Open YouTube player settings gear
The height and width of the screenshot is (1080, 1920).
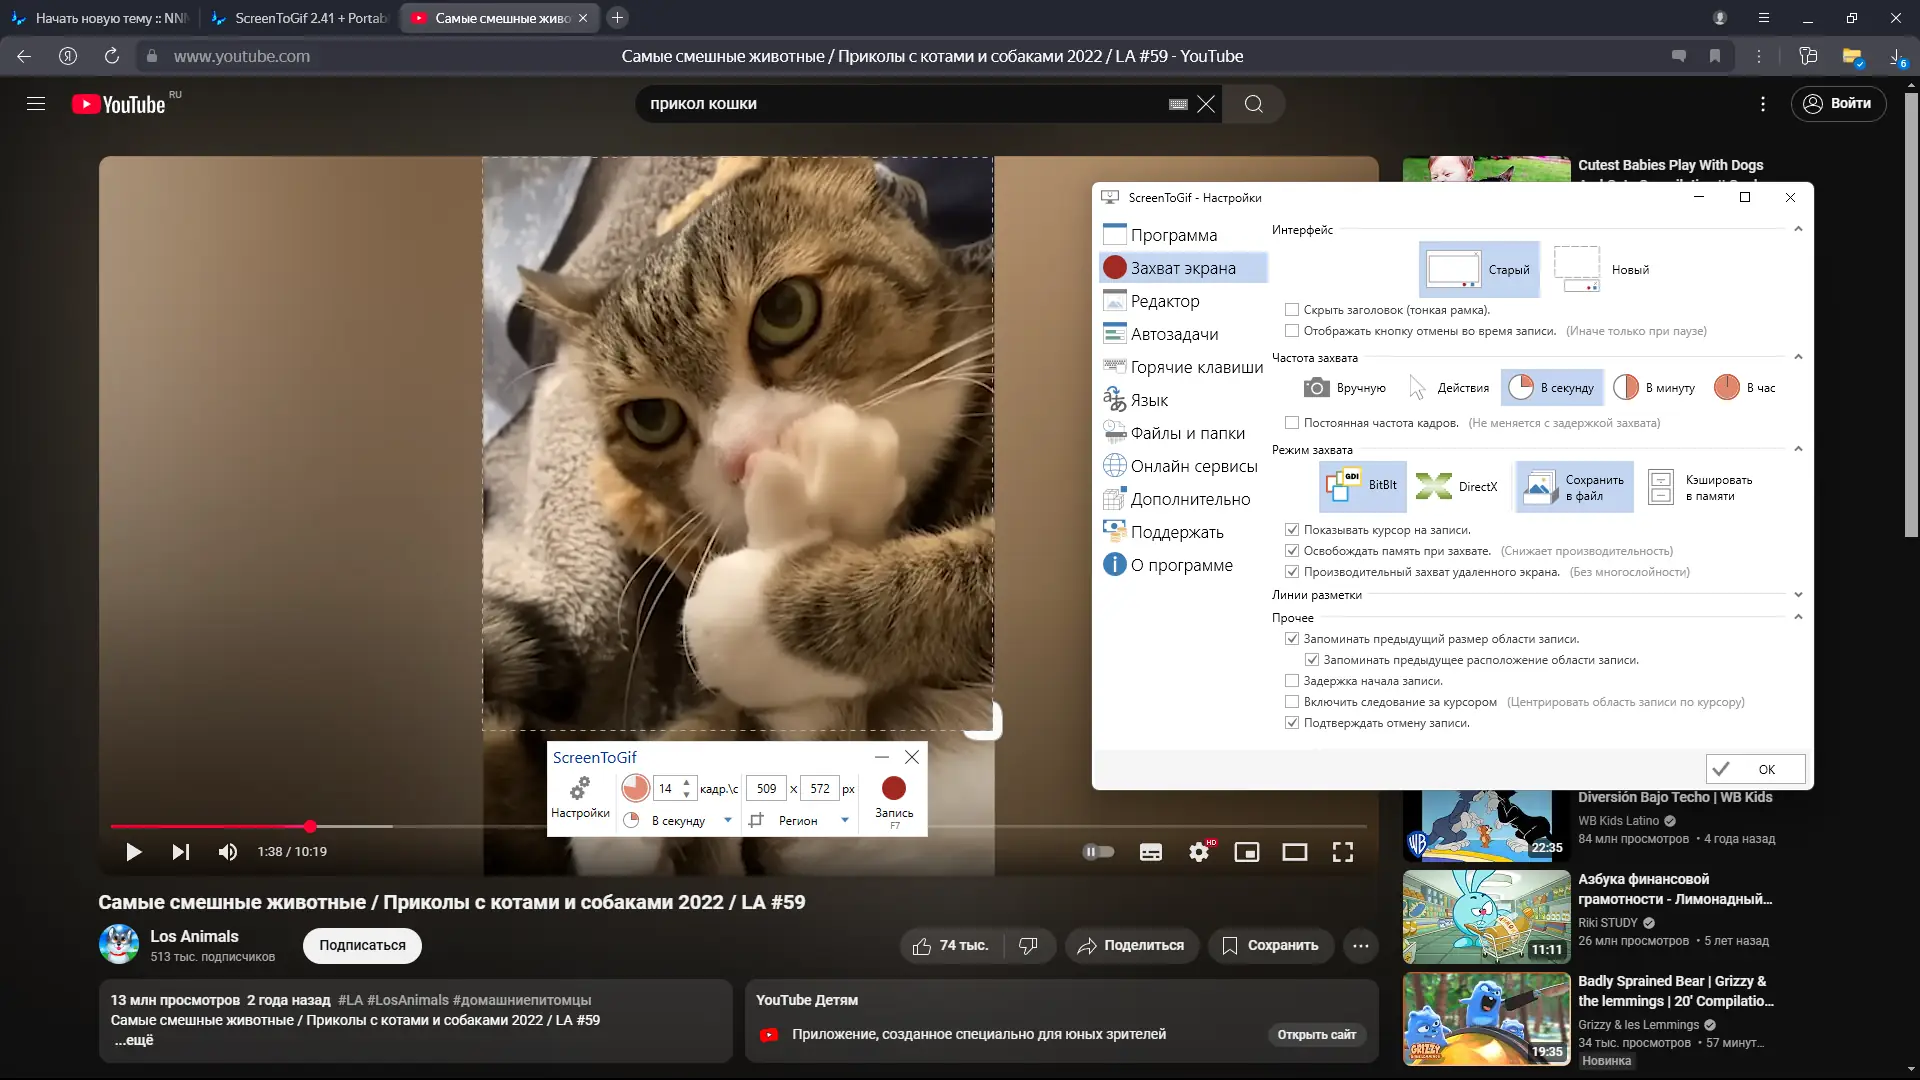tap(1199, 852)
